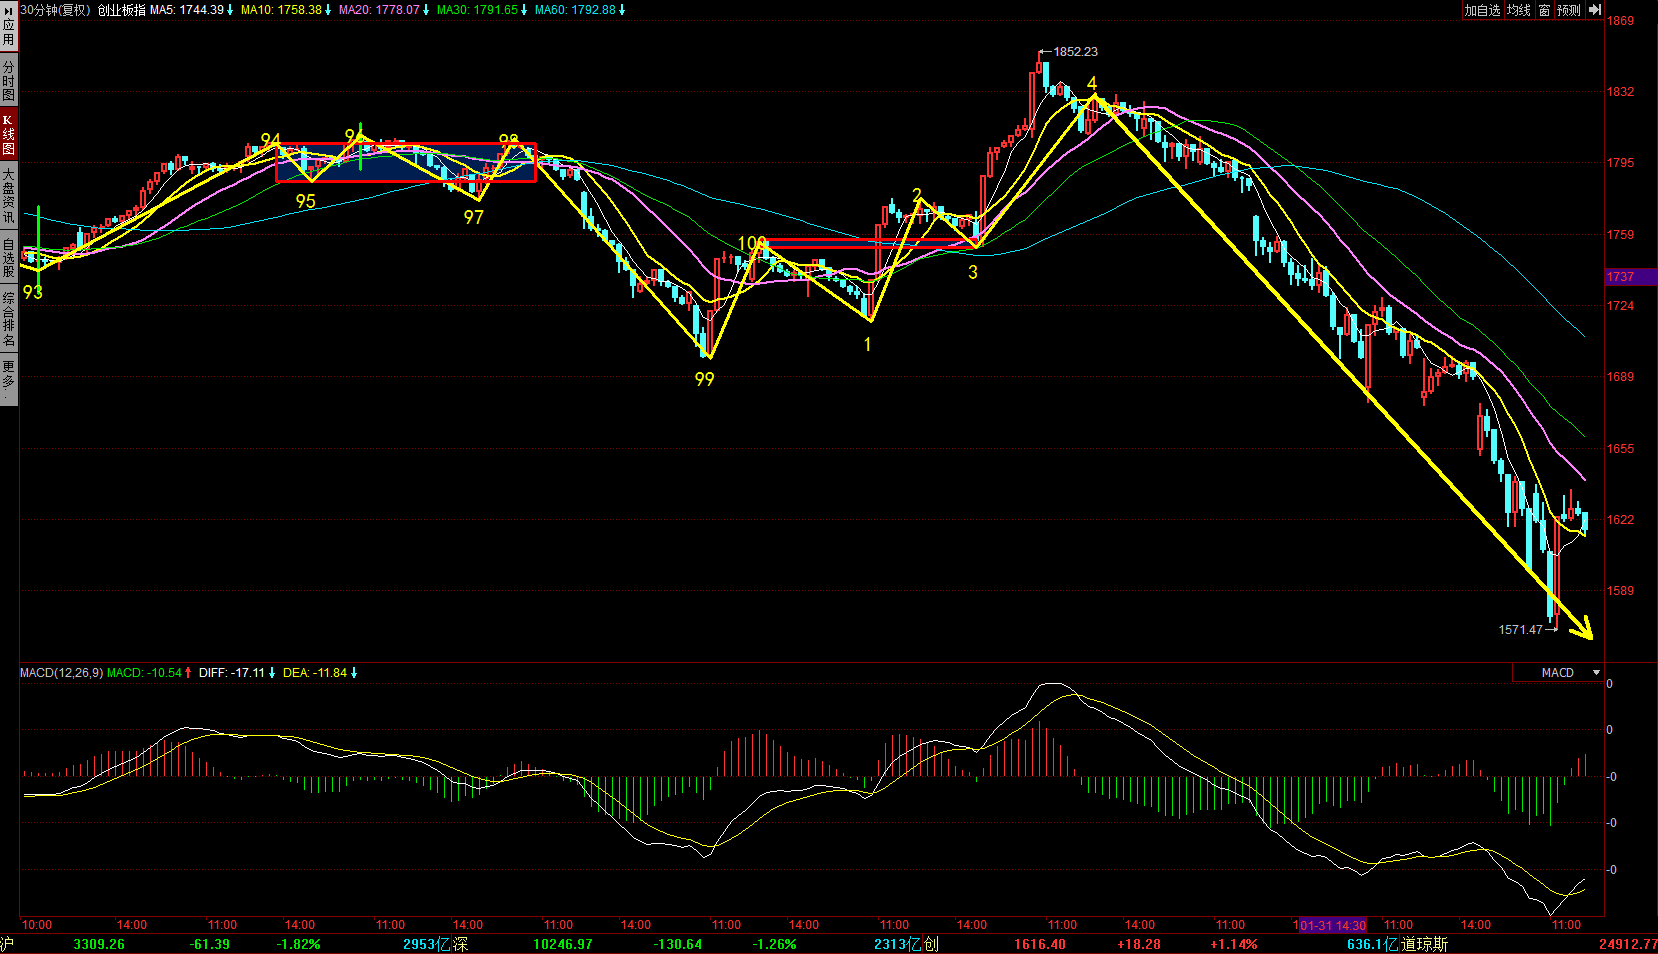Screen dimensions: 1658x954
Task: Click the highlighted 01-31 14:30 time marker
Action: (x=1330, y=925)
